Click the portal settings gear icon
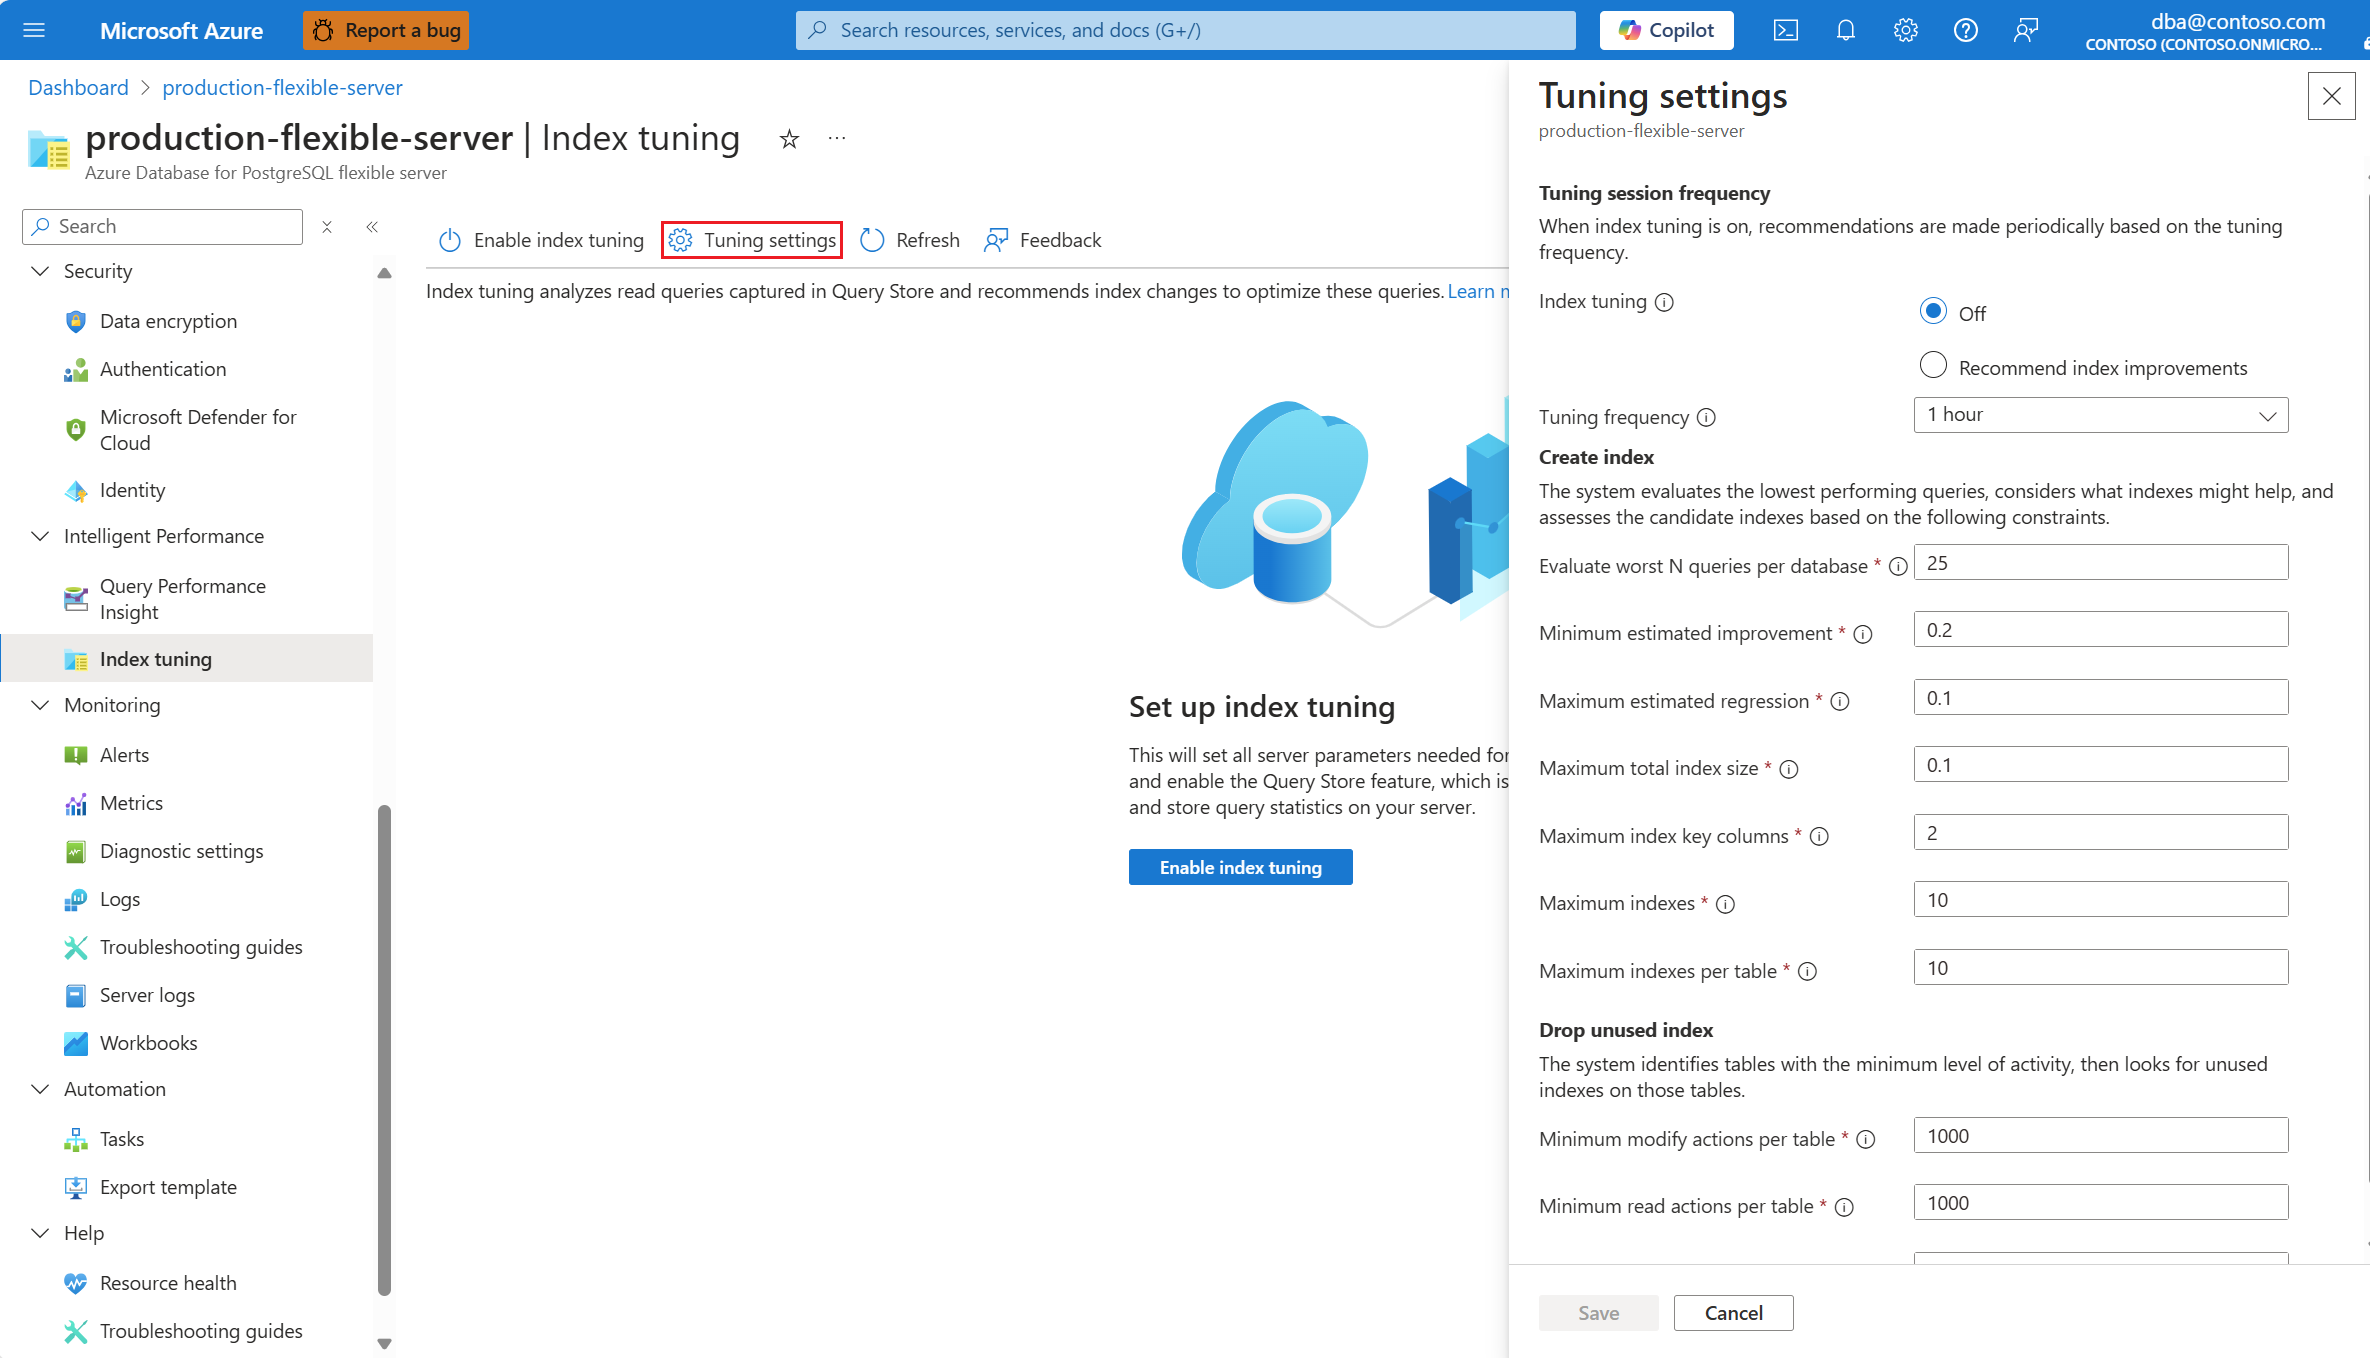This screenshot has height=1358, width=2370. click(x=1905, y=30)
